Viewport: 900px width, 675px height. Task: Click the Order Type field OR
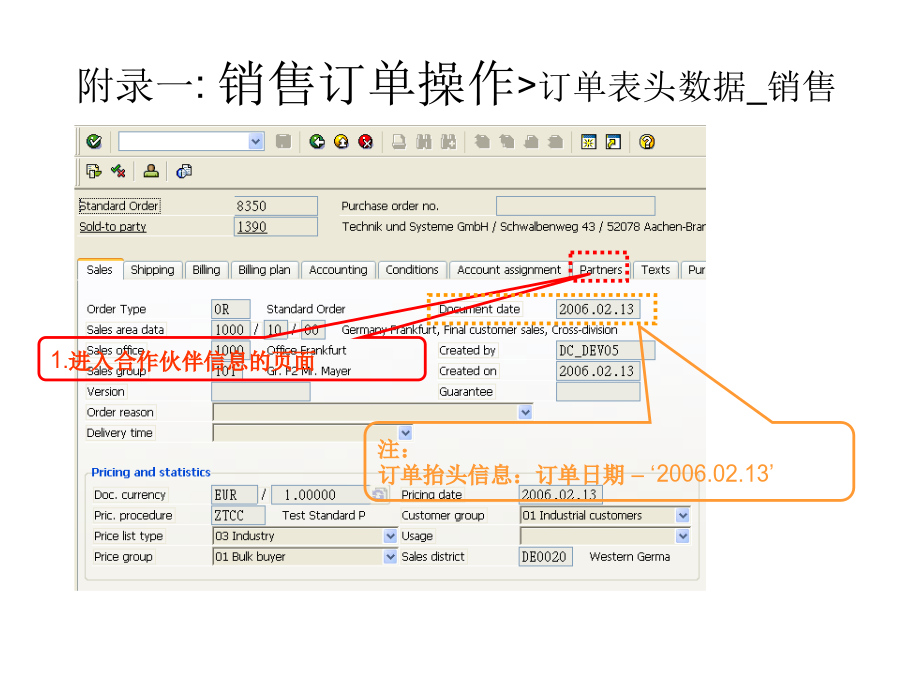coord(231,309)
